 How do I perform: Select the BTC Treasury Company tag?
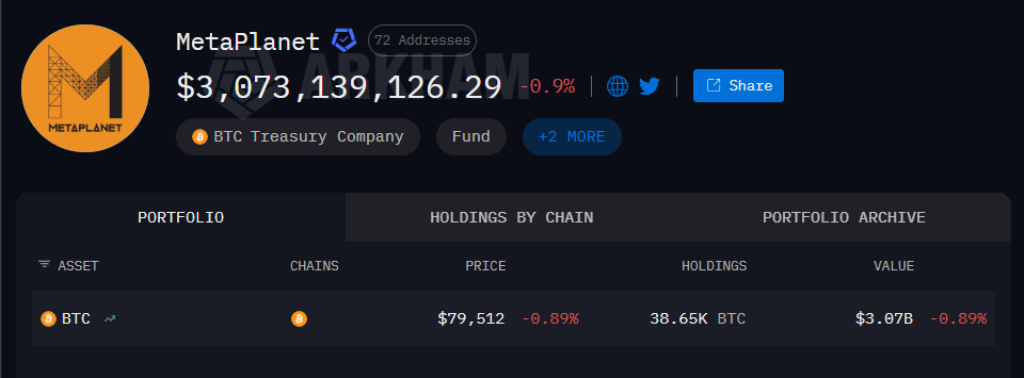pyautogui.click(x=298, y=137)
